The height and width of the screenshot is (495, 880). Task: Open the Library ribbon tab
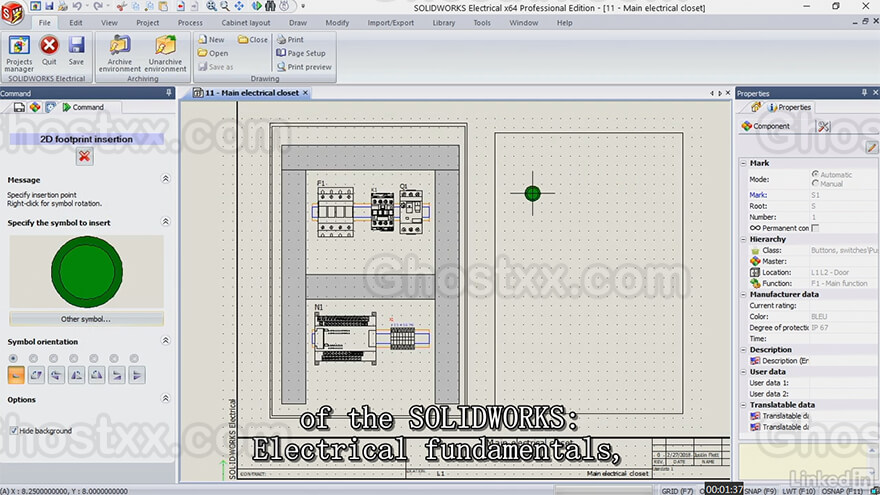[x=443, y=23]
